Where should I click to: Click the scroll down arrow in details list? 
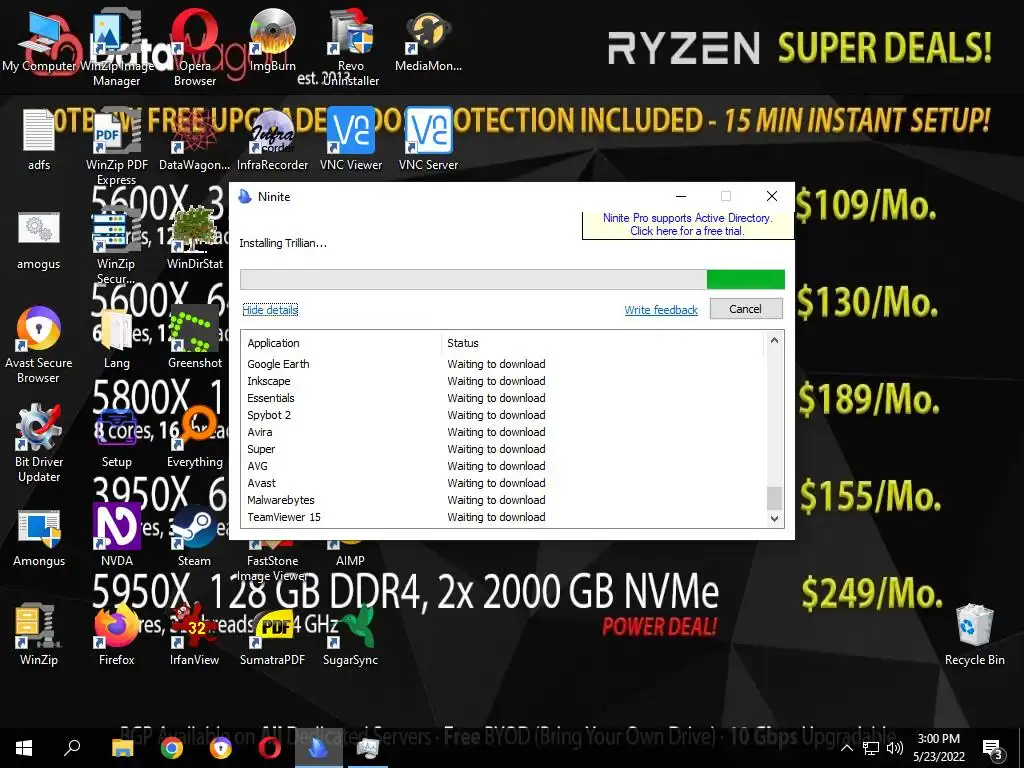[774, 519]
